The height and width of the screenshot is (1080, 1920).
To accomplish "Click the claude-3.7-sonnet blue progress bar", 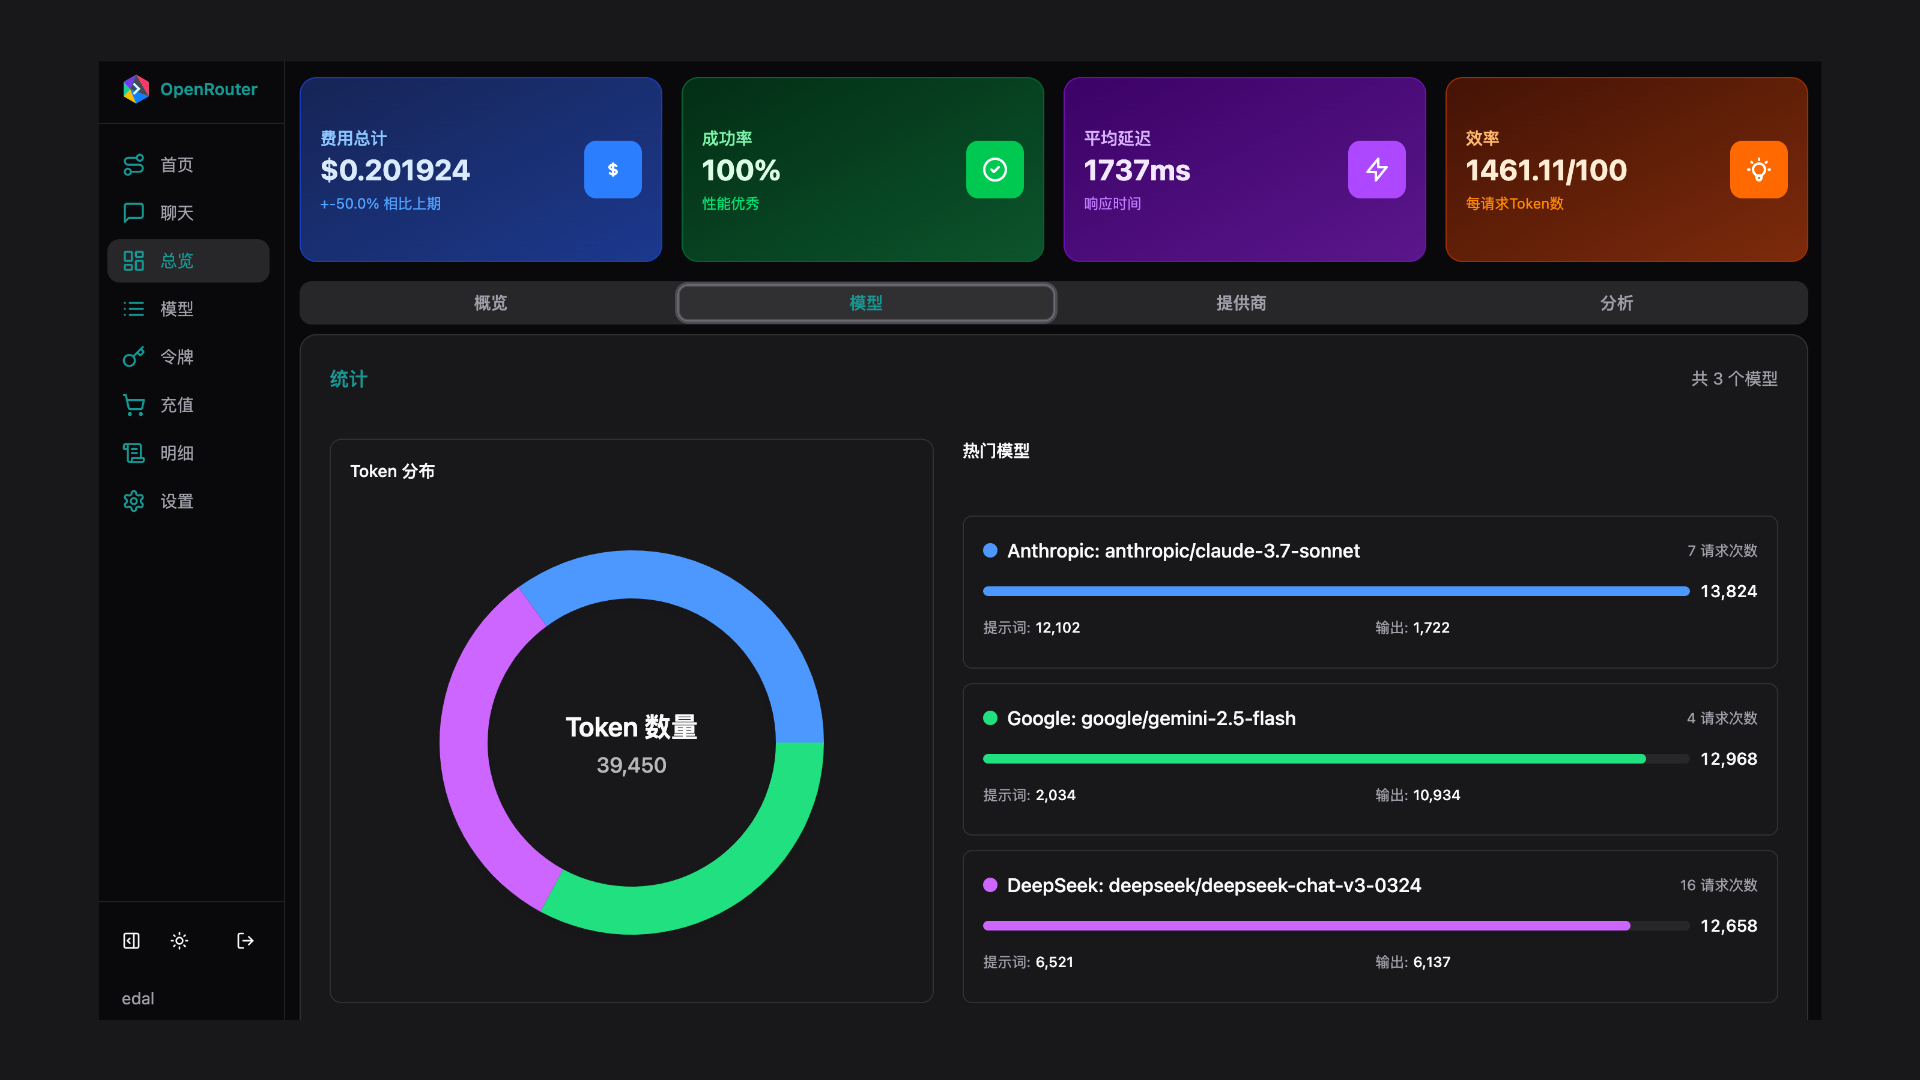I will point(1336,592).
